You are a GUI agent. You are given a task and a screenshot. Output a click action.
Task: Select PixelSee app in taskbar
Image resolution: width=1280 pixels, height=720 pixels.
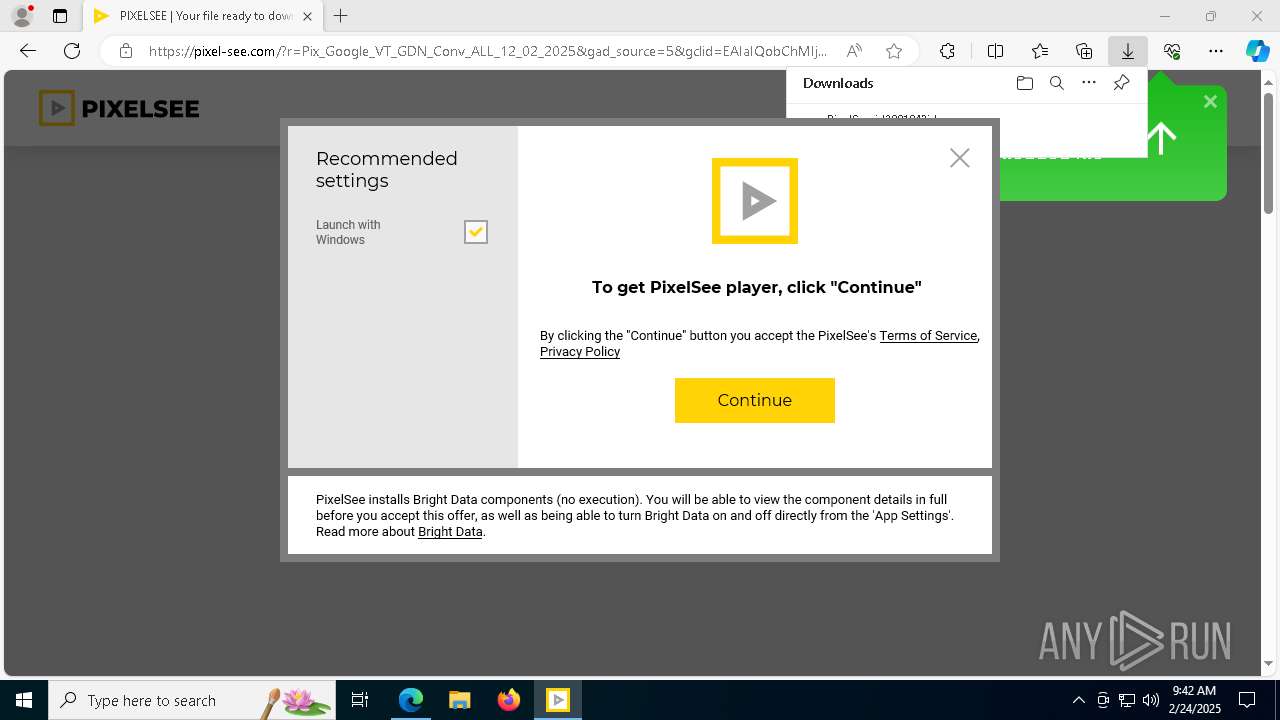point(558,700)
